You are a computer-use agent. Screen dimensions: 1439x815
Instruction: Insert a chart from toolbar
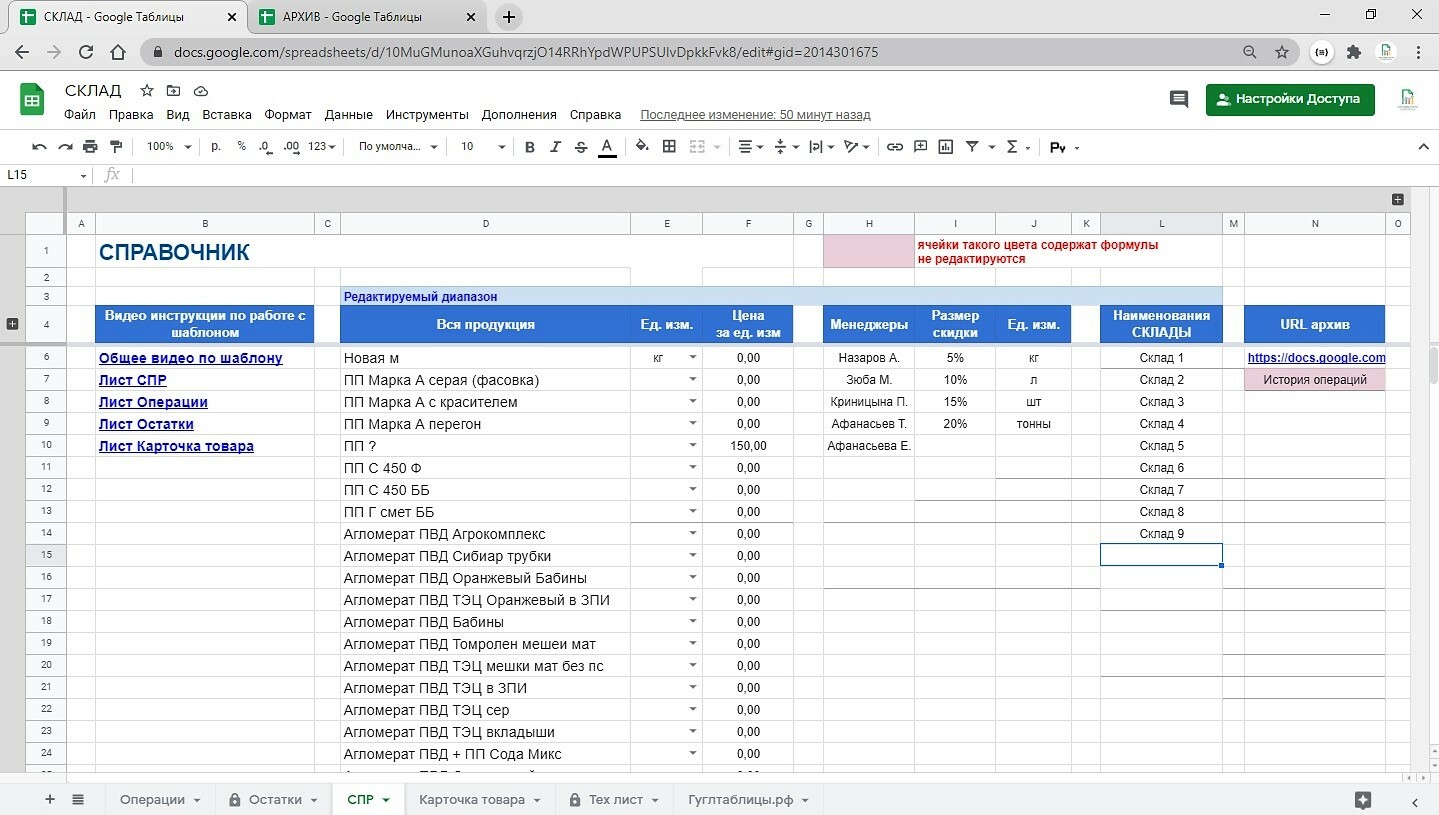[x=946, y=147]
